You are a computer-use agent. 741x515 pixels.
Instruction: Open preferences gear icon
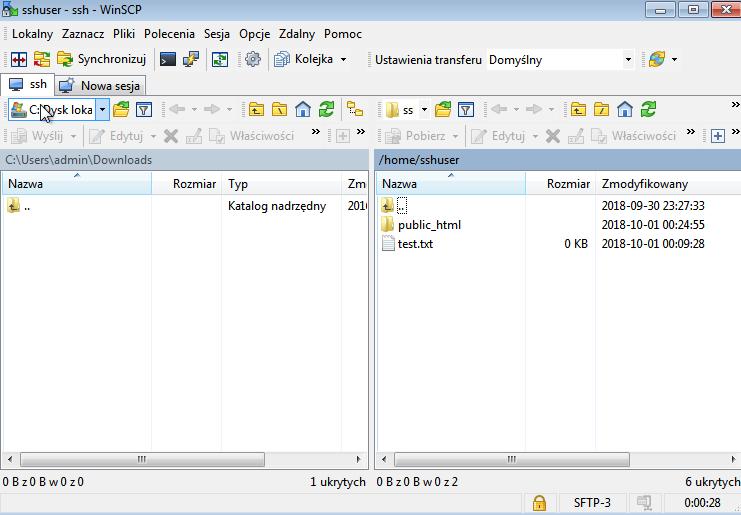253,60
